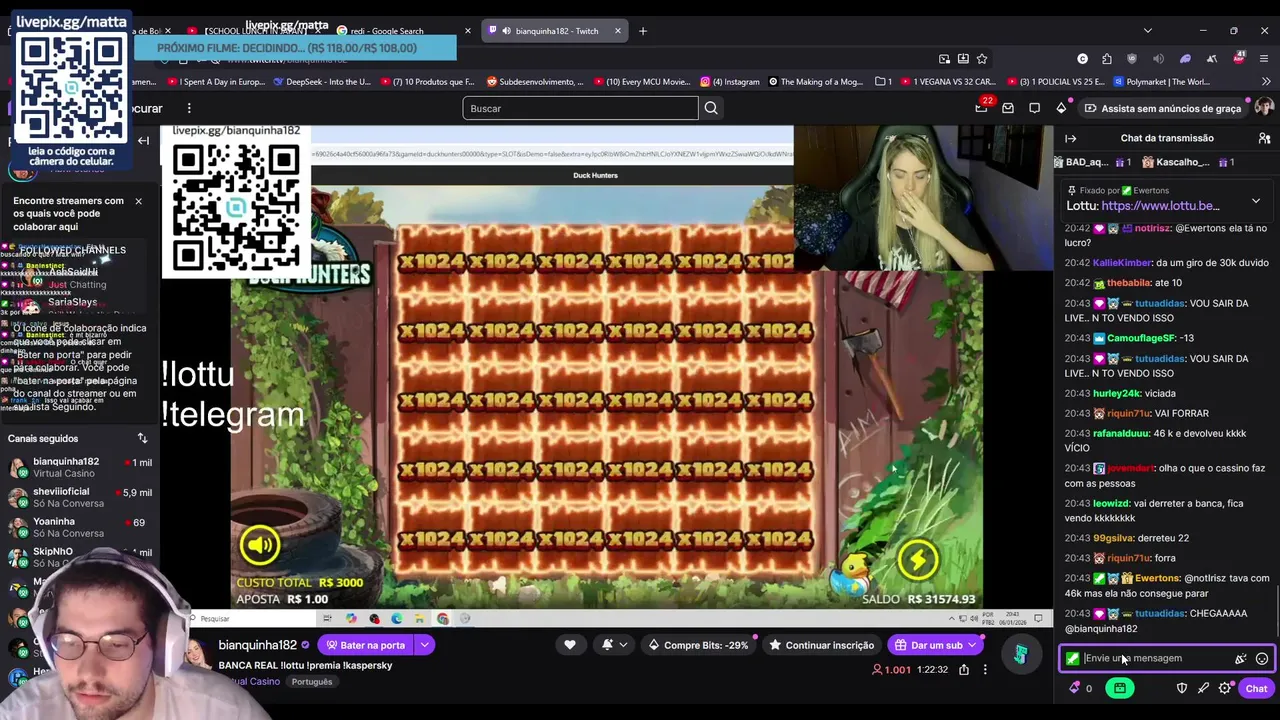This screenshot has height=720, width=1280.
Task: Open the browser extensions puzzle icon
Action: coord(1107,59)
